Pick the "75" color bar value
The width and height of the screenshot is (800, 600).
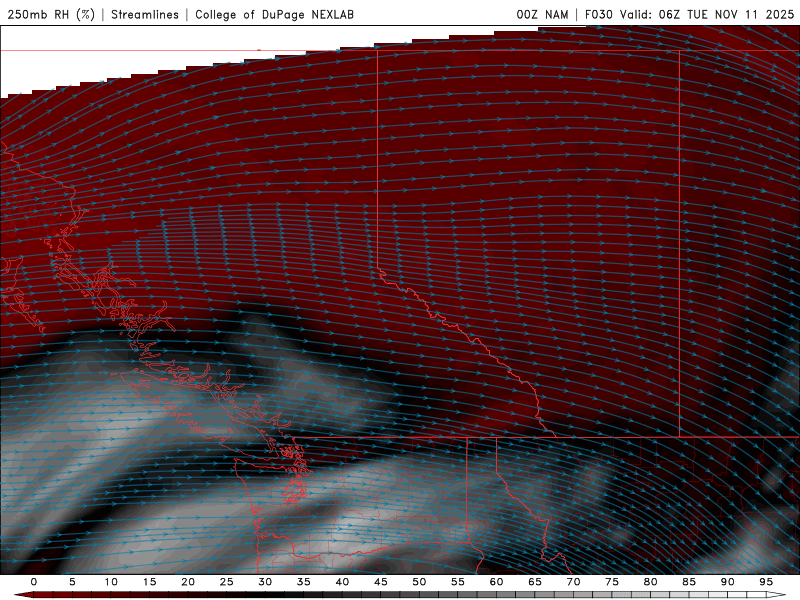[x=612, y=582]
